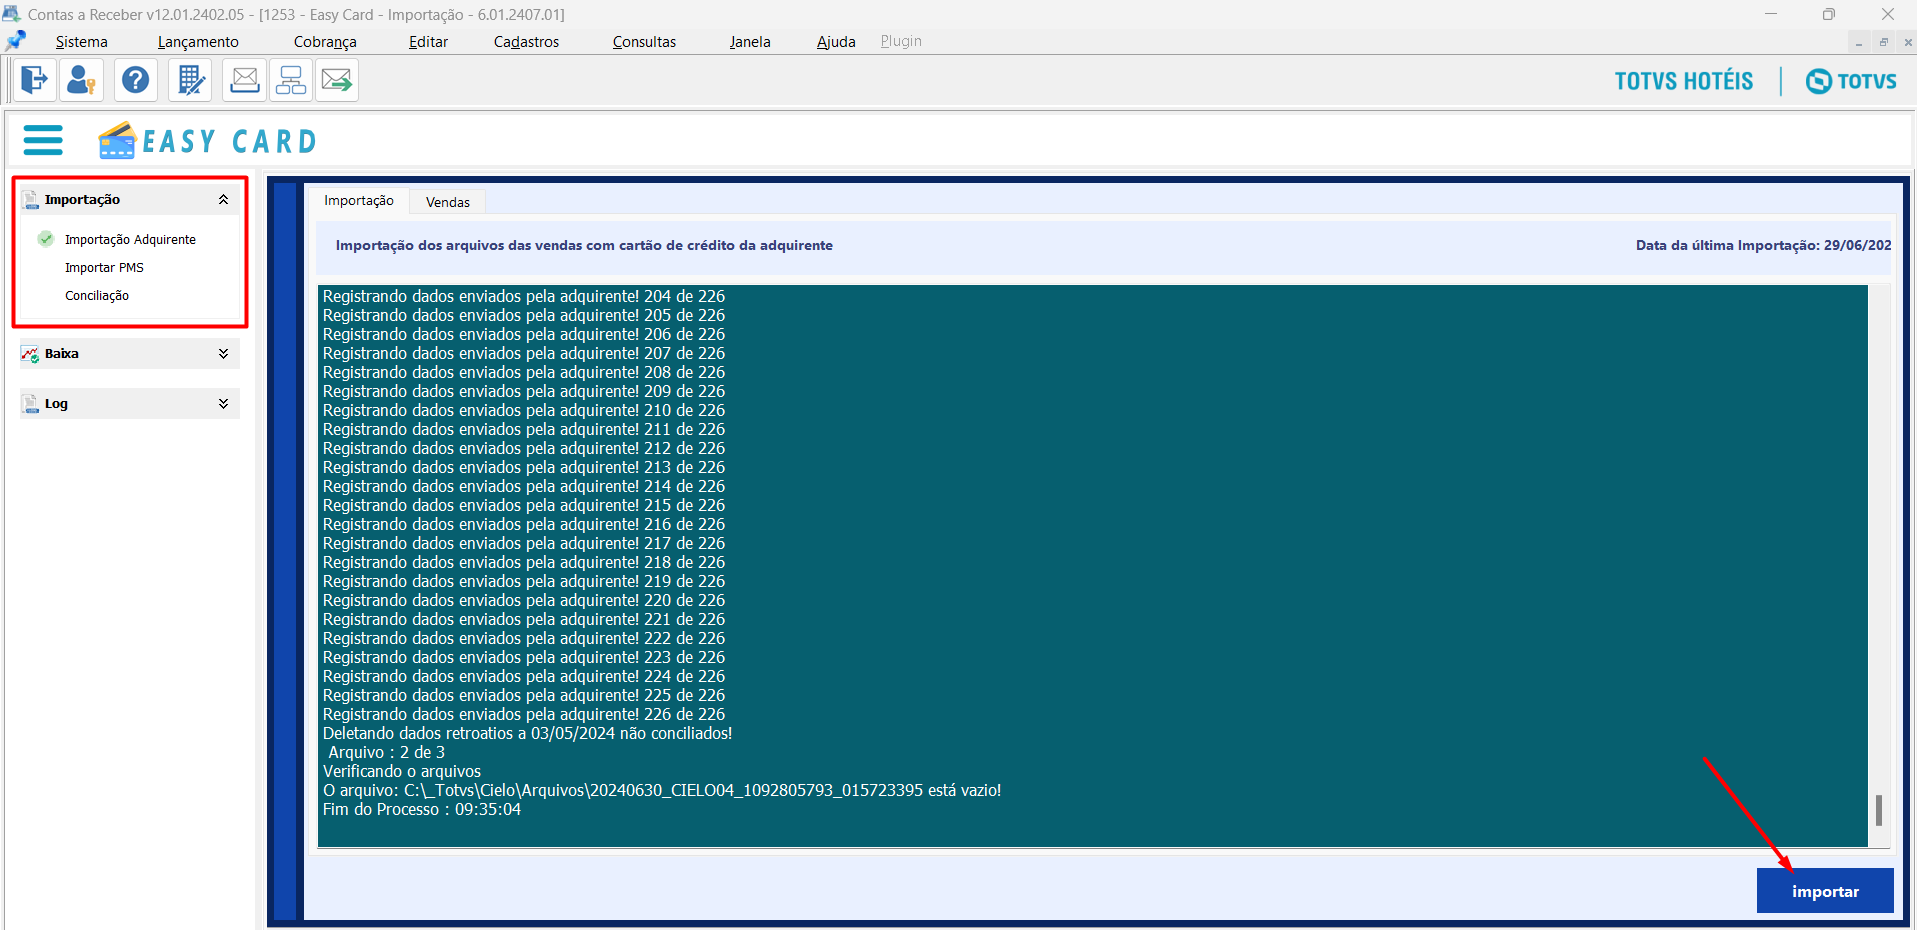Screen dimensions: 1917x930
Task: Click the table with pencil toolbar icon
Action: point(190,80)
